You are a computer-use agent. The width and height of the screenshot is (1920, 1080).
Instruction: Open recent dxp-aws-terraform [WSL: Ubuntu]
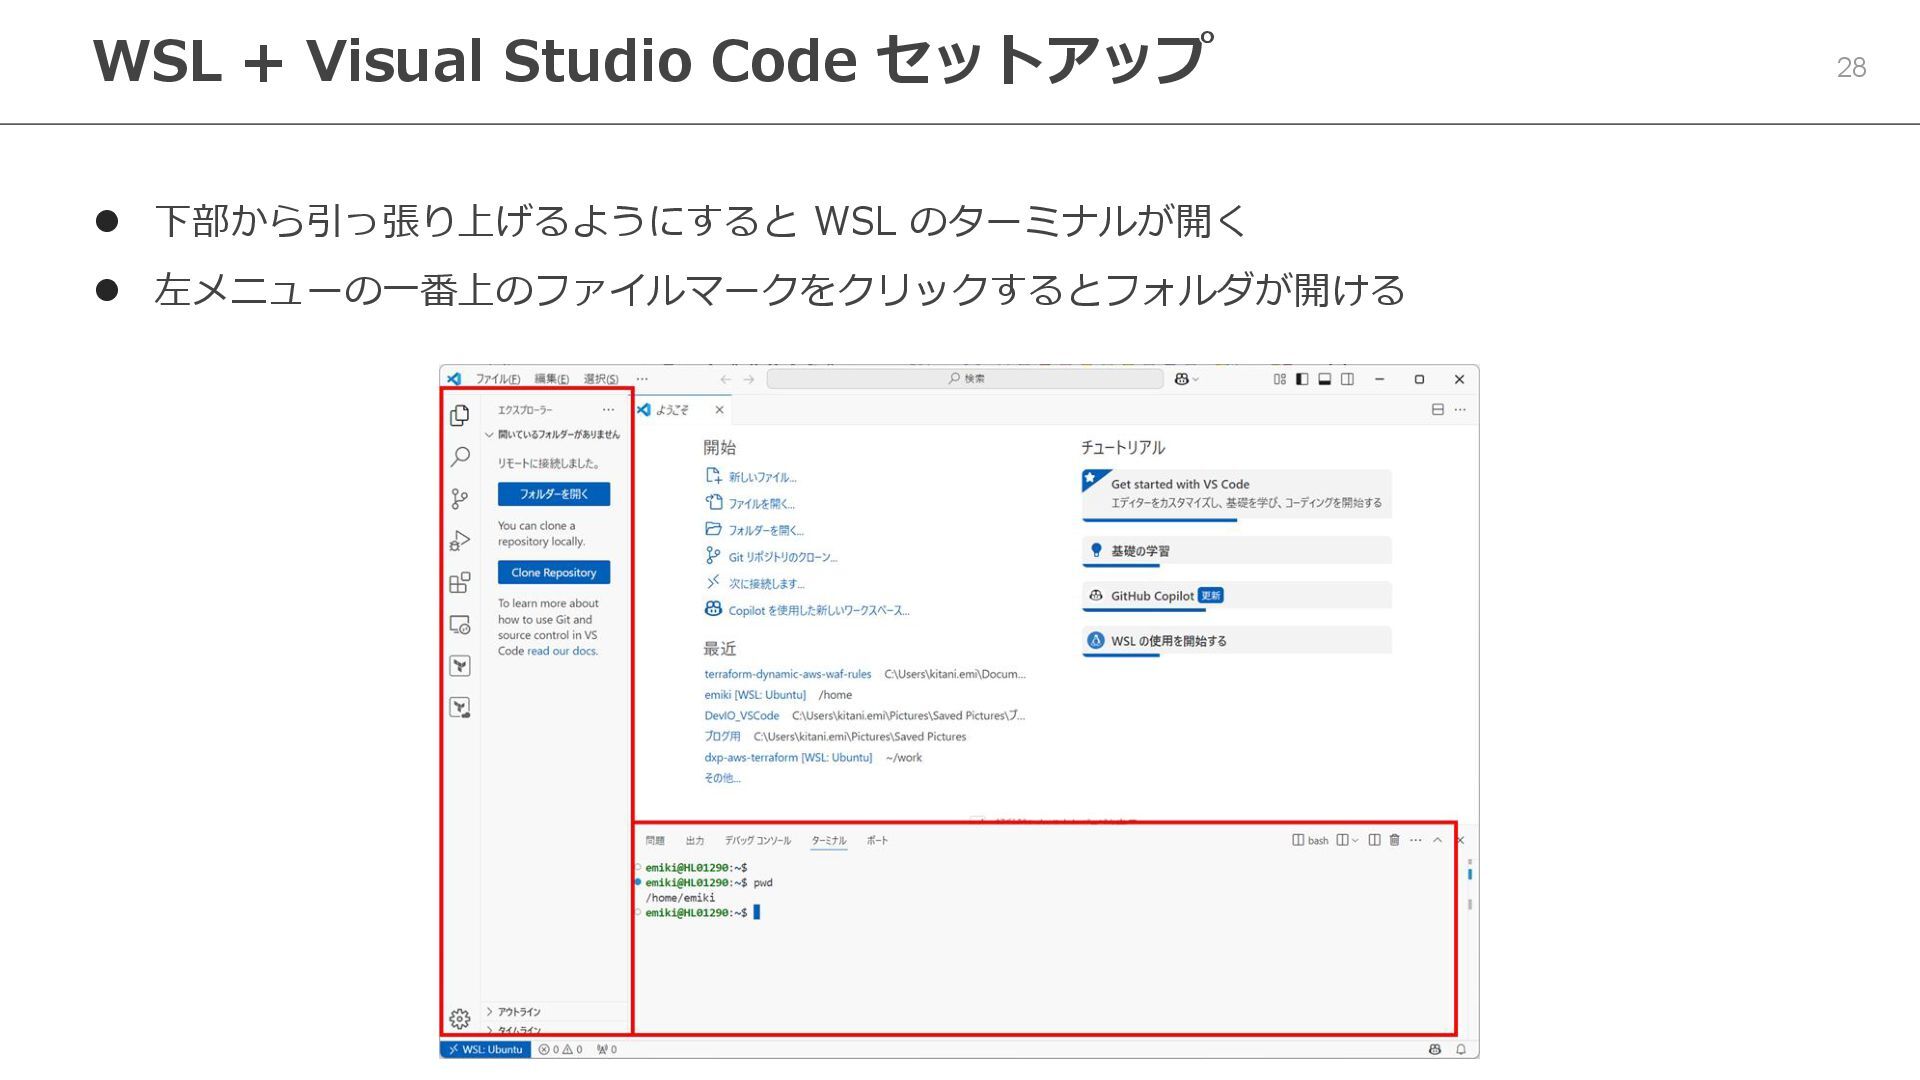[788, 758]
